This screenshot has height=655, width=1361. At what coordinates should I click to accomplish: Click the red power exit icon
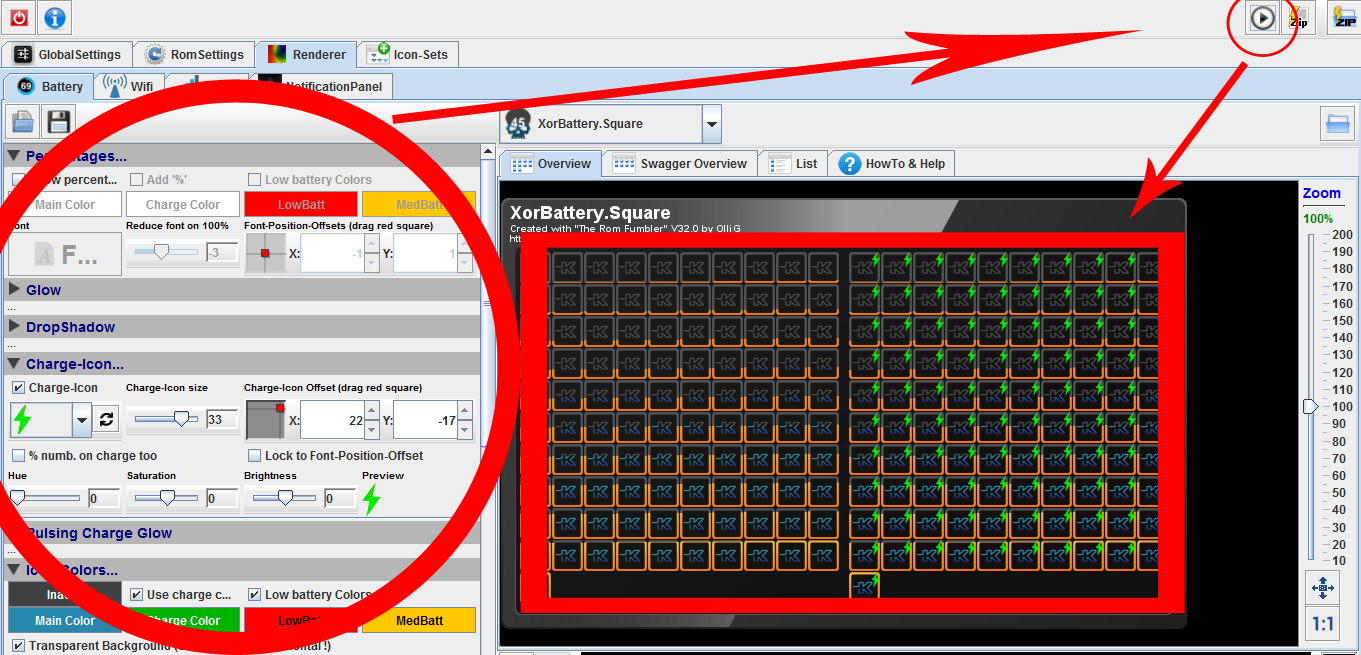point(19,17)
